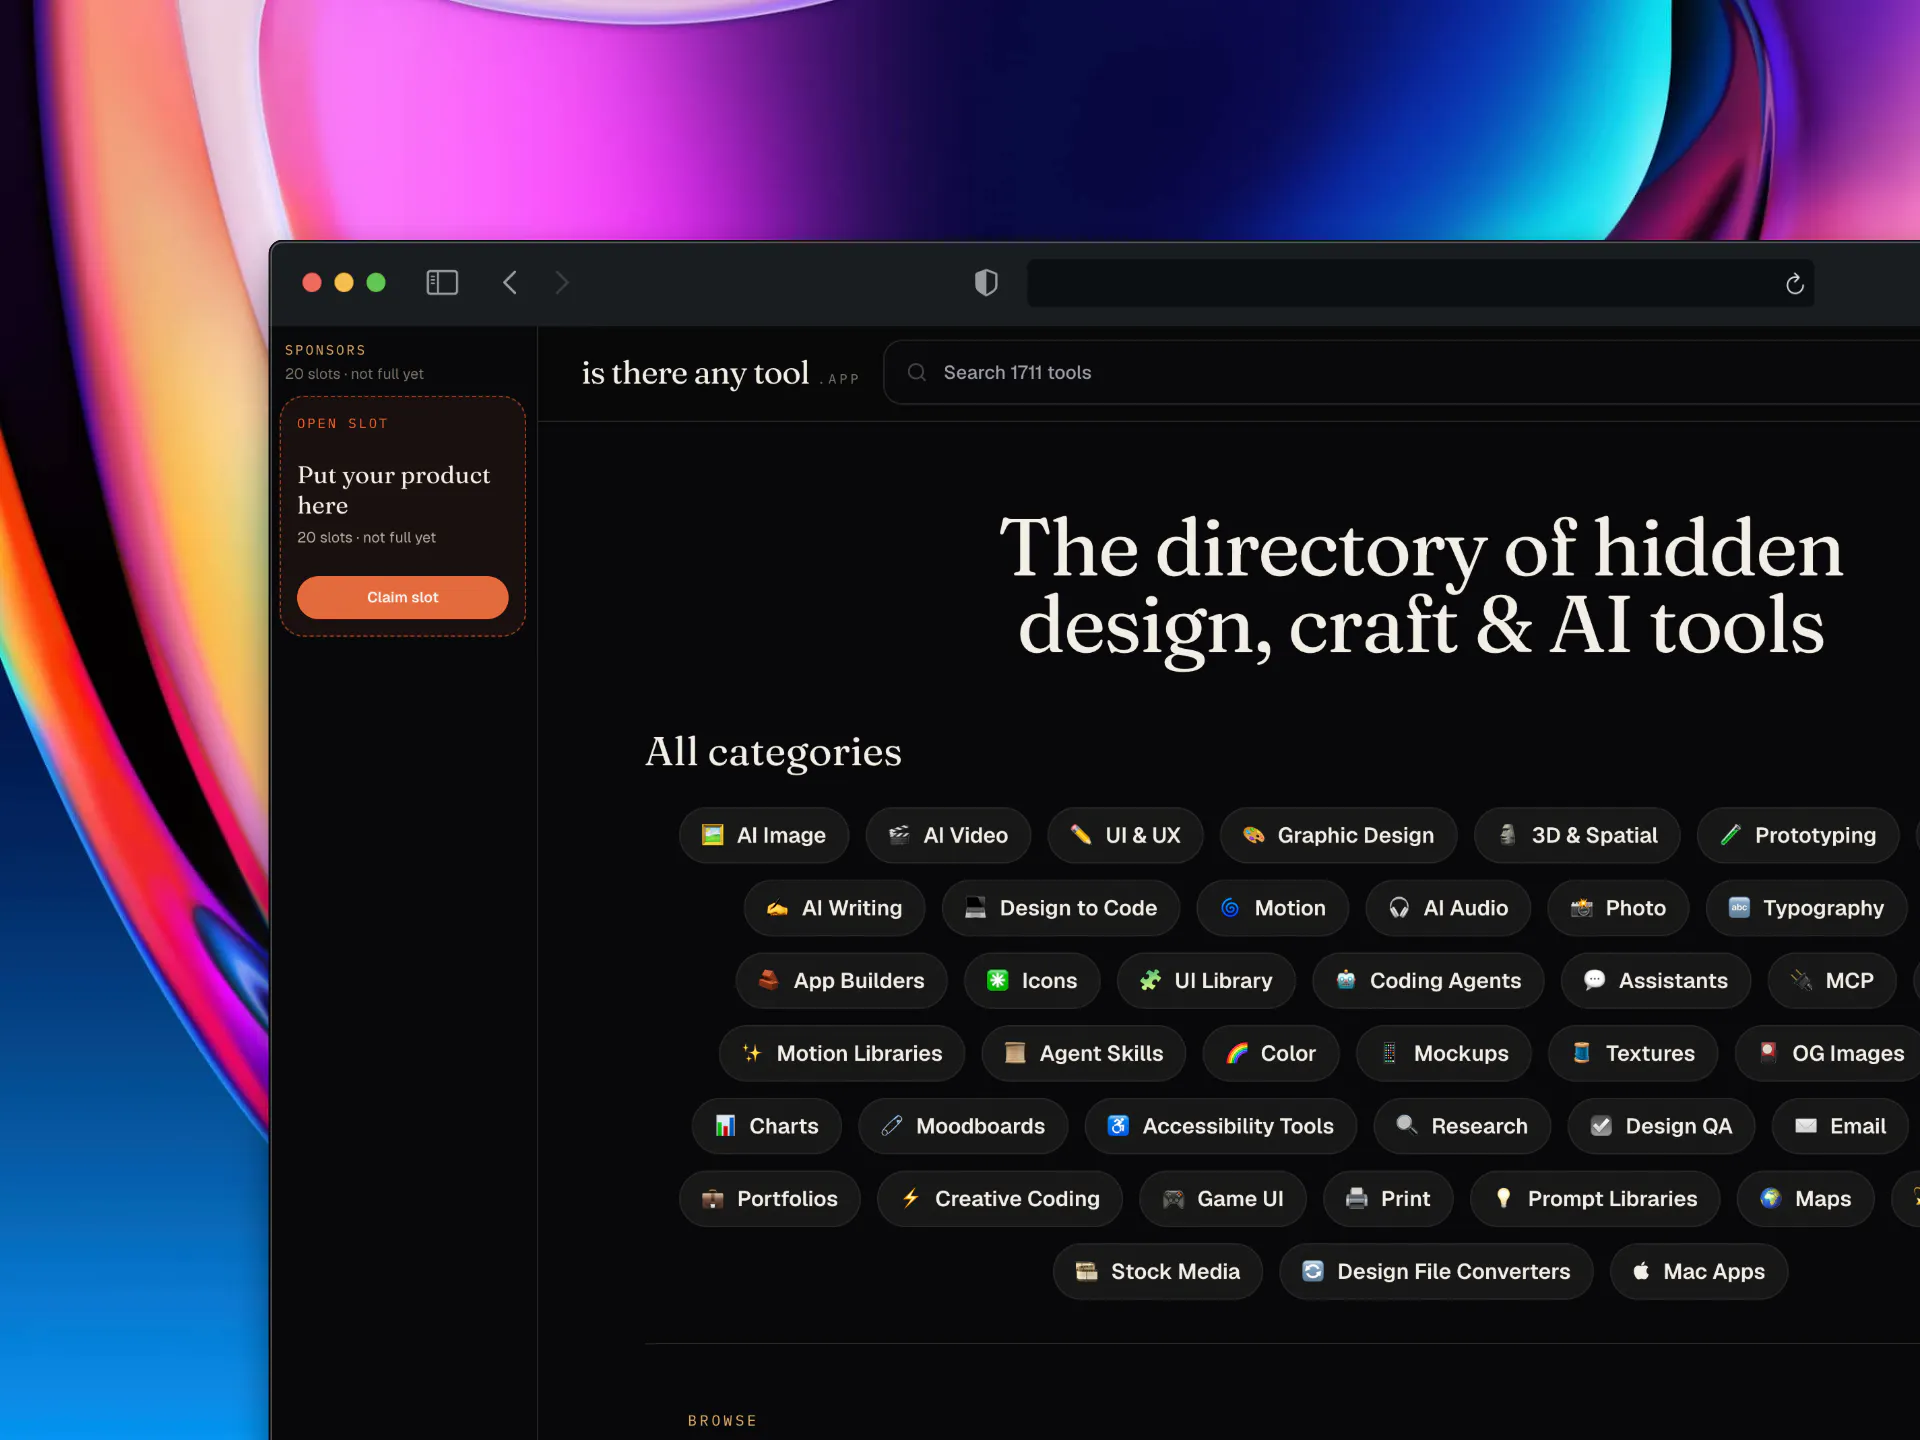Open the App Builders category
The image size is (1920, 1440).
[841, 981]
